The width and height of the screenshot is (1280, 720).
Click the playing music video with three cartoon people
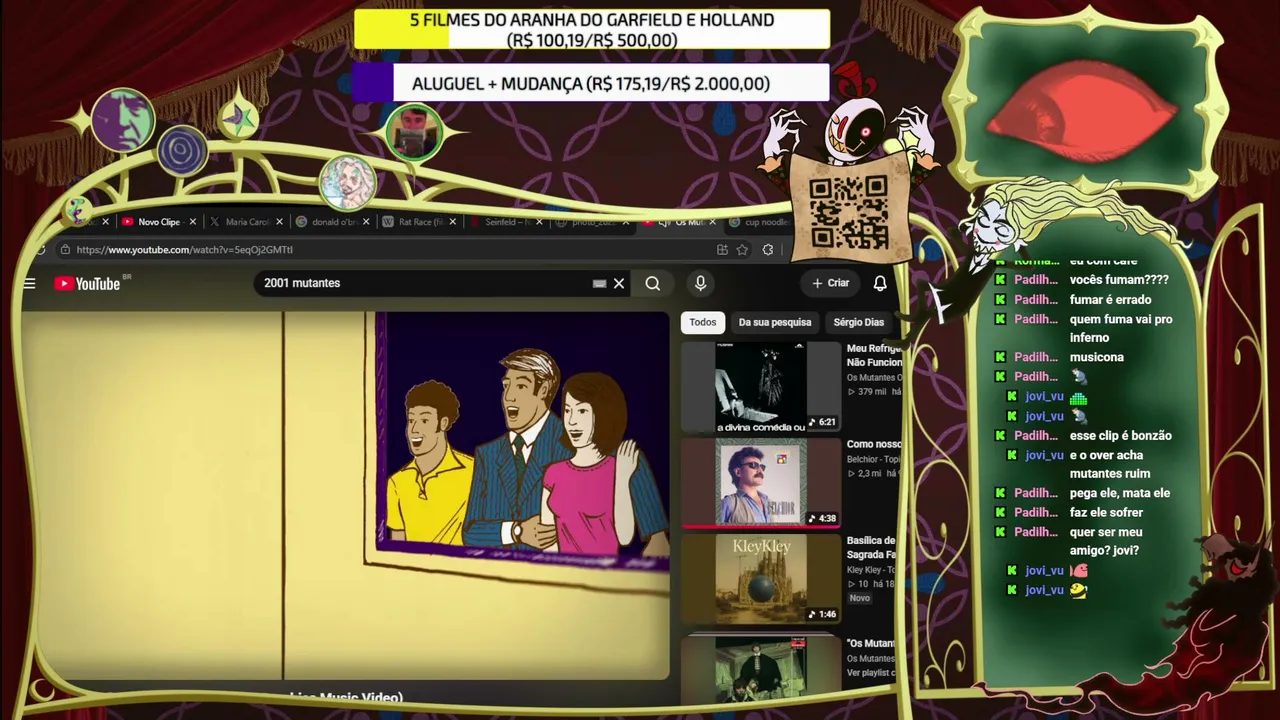coord(345,496)
